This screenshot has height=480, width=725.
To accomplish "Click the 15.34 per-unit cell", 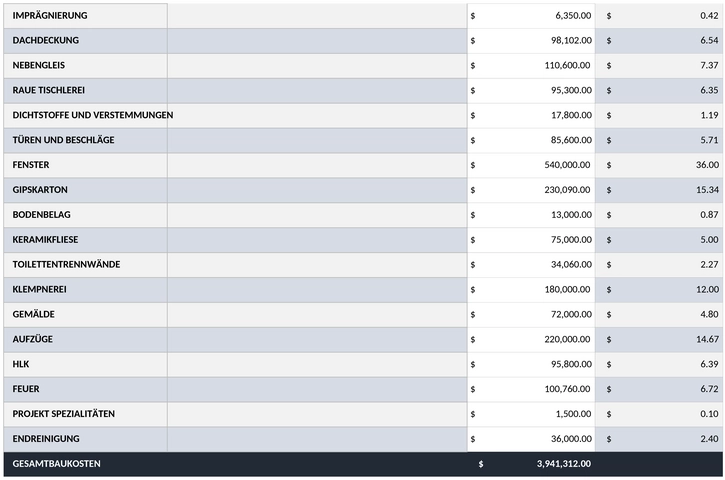I will (659, 190).
